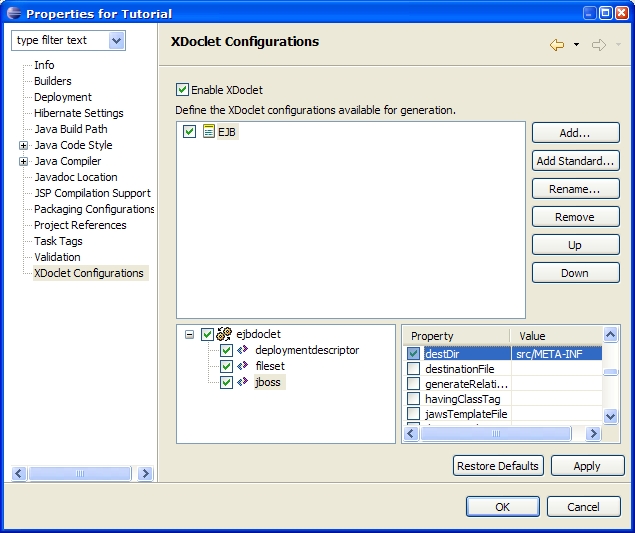Uncheck the EJB configuration checkbox

click(190, 132)
